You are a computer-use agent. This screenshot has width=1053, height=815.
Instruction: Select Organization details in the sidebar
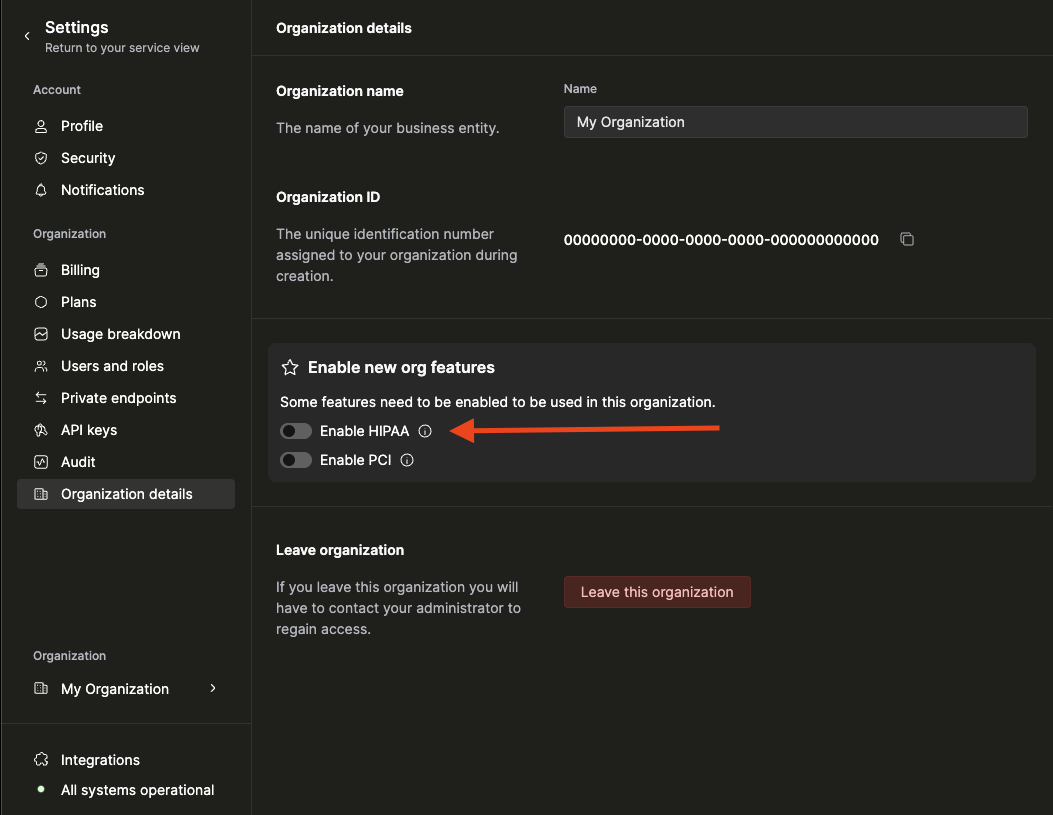(126, 493)
